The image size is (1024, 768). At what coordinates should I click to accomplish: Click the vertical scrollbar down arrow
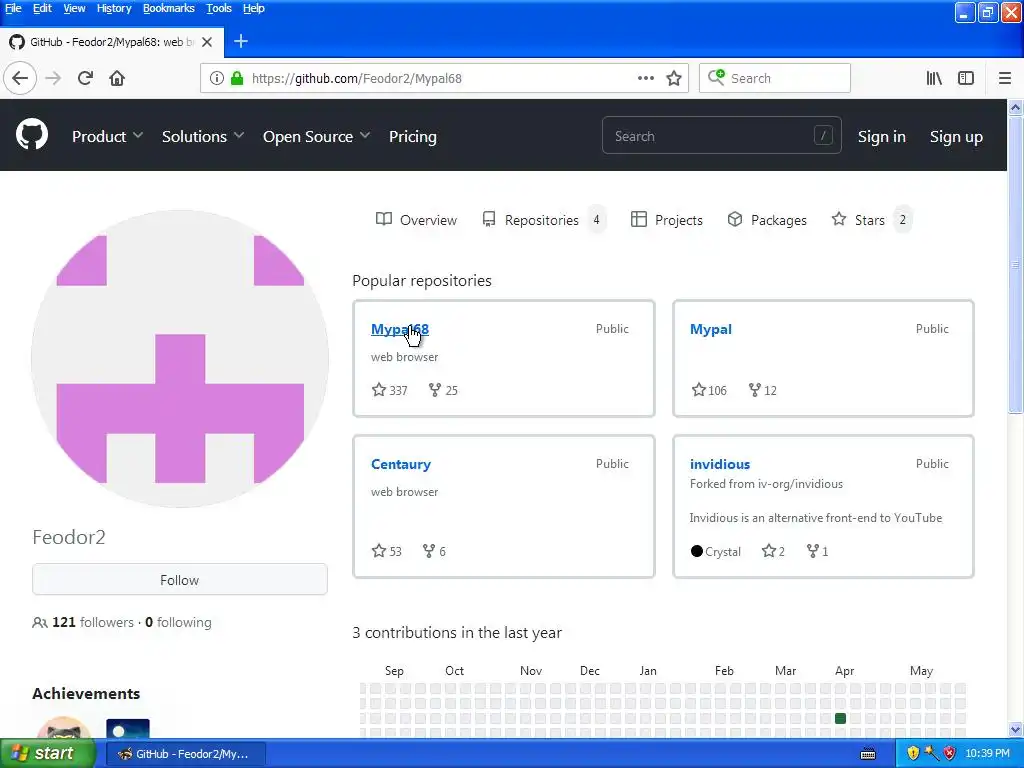point(1015,729)
